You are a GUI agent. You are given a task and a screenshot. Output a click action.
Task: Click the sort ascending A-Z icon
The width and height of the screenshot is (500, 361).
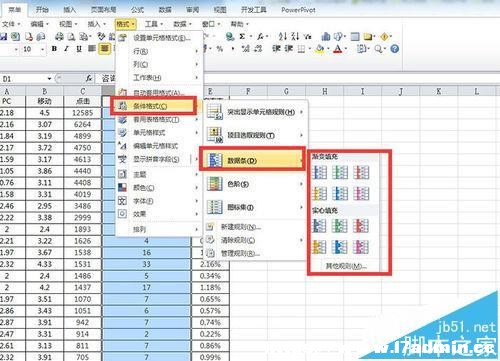283,36
